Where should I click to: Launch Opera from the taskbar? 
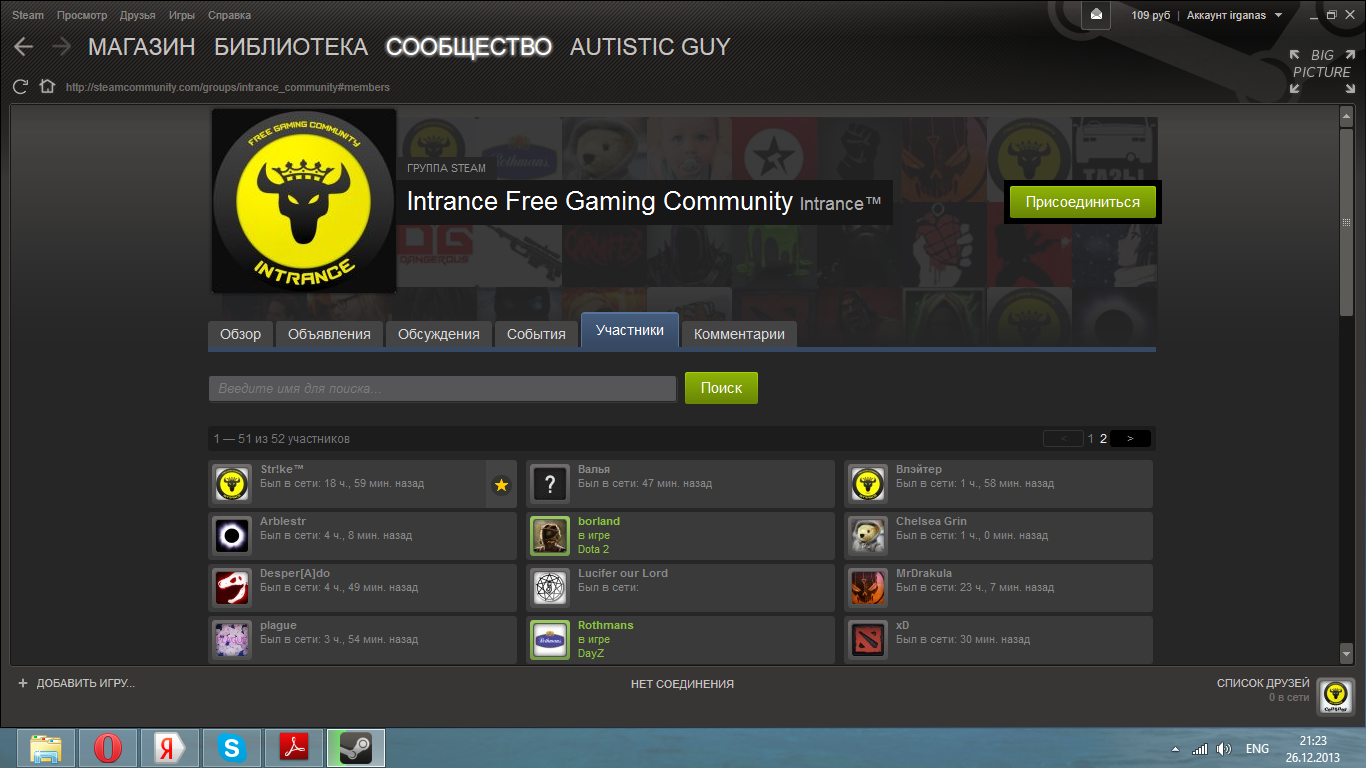click(108, 747)
